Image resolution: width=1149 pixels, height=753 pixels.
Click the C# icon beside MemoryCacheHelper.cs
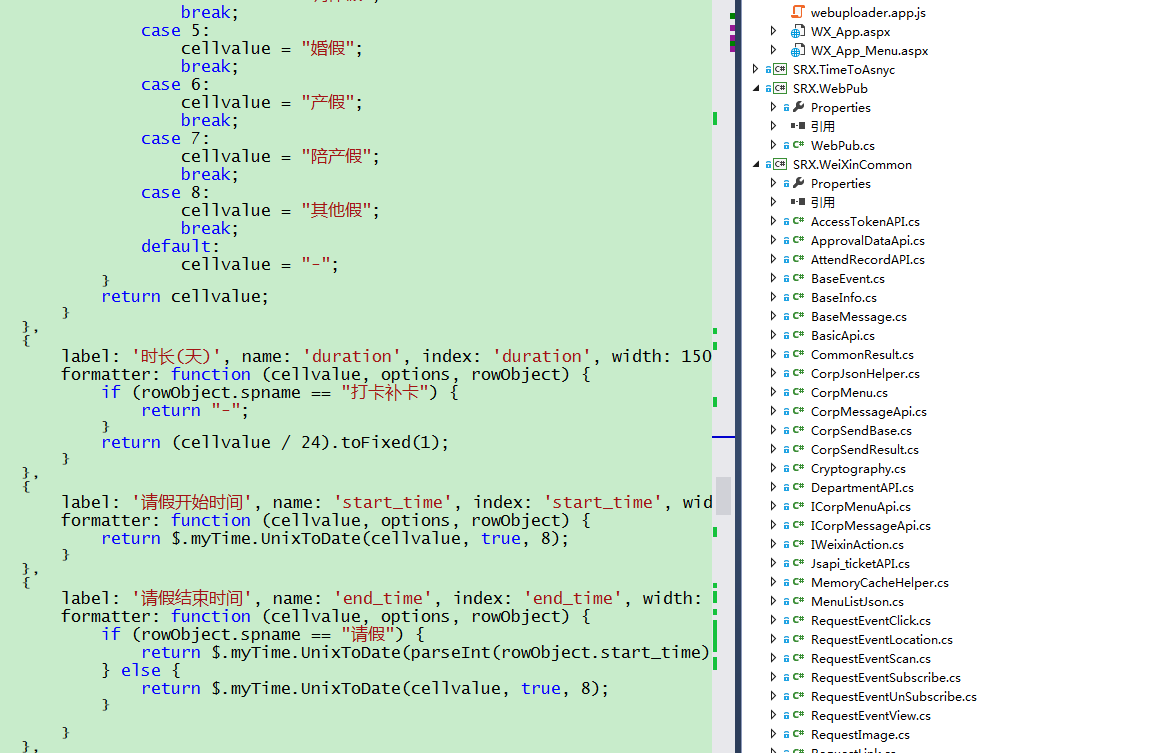(x=798, y=582)
